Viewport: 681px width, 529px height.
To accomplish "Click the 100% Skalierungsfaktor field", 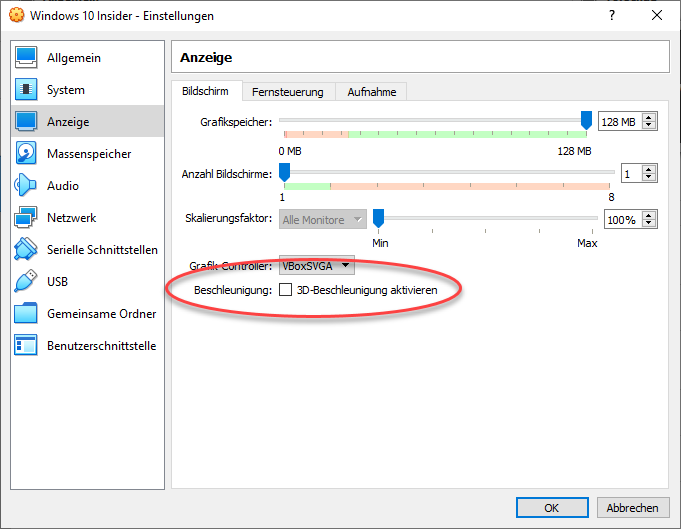I will click(623, 219).
